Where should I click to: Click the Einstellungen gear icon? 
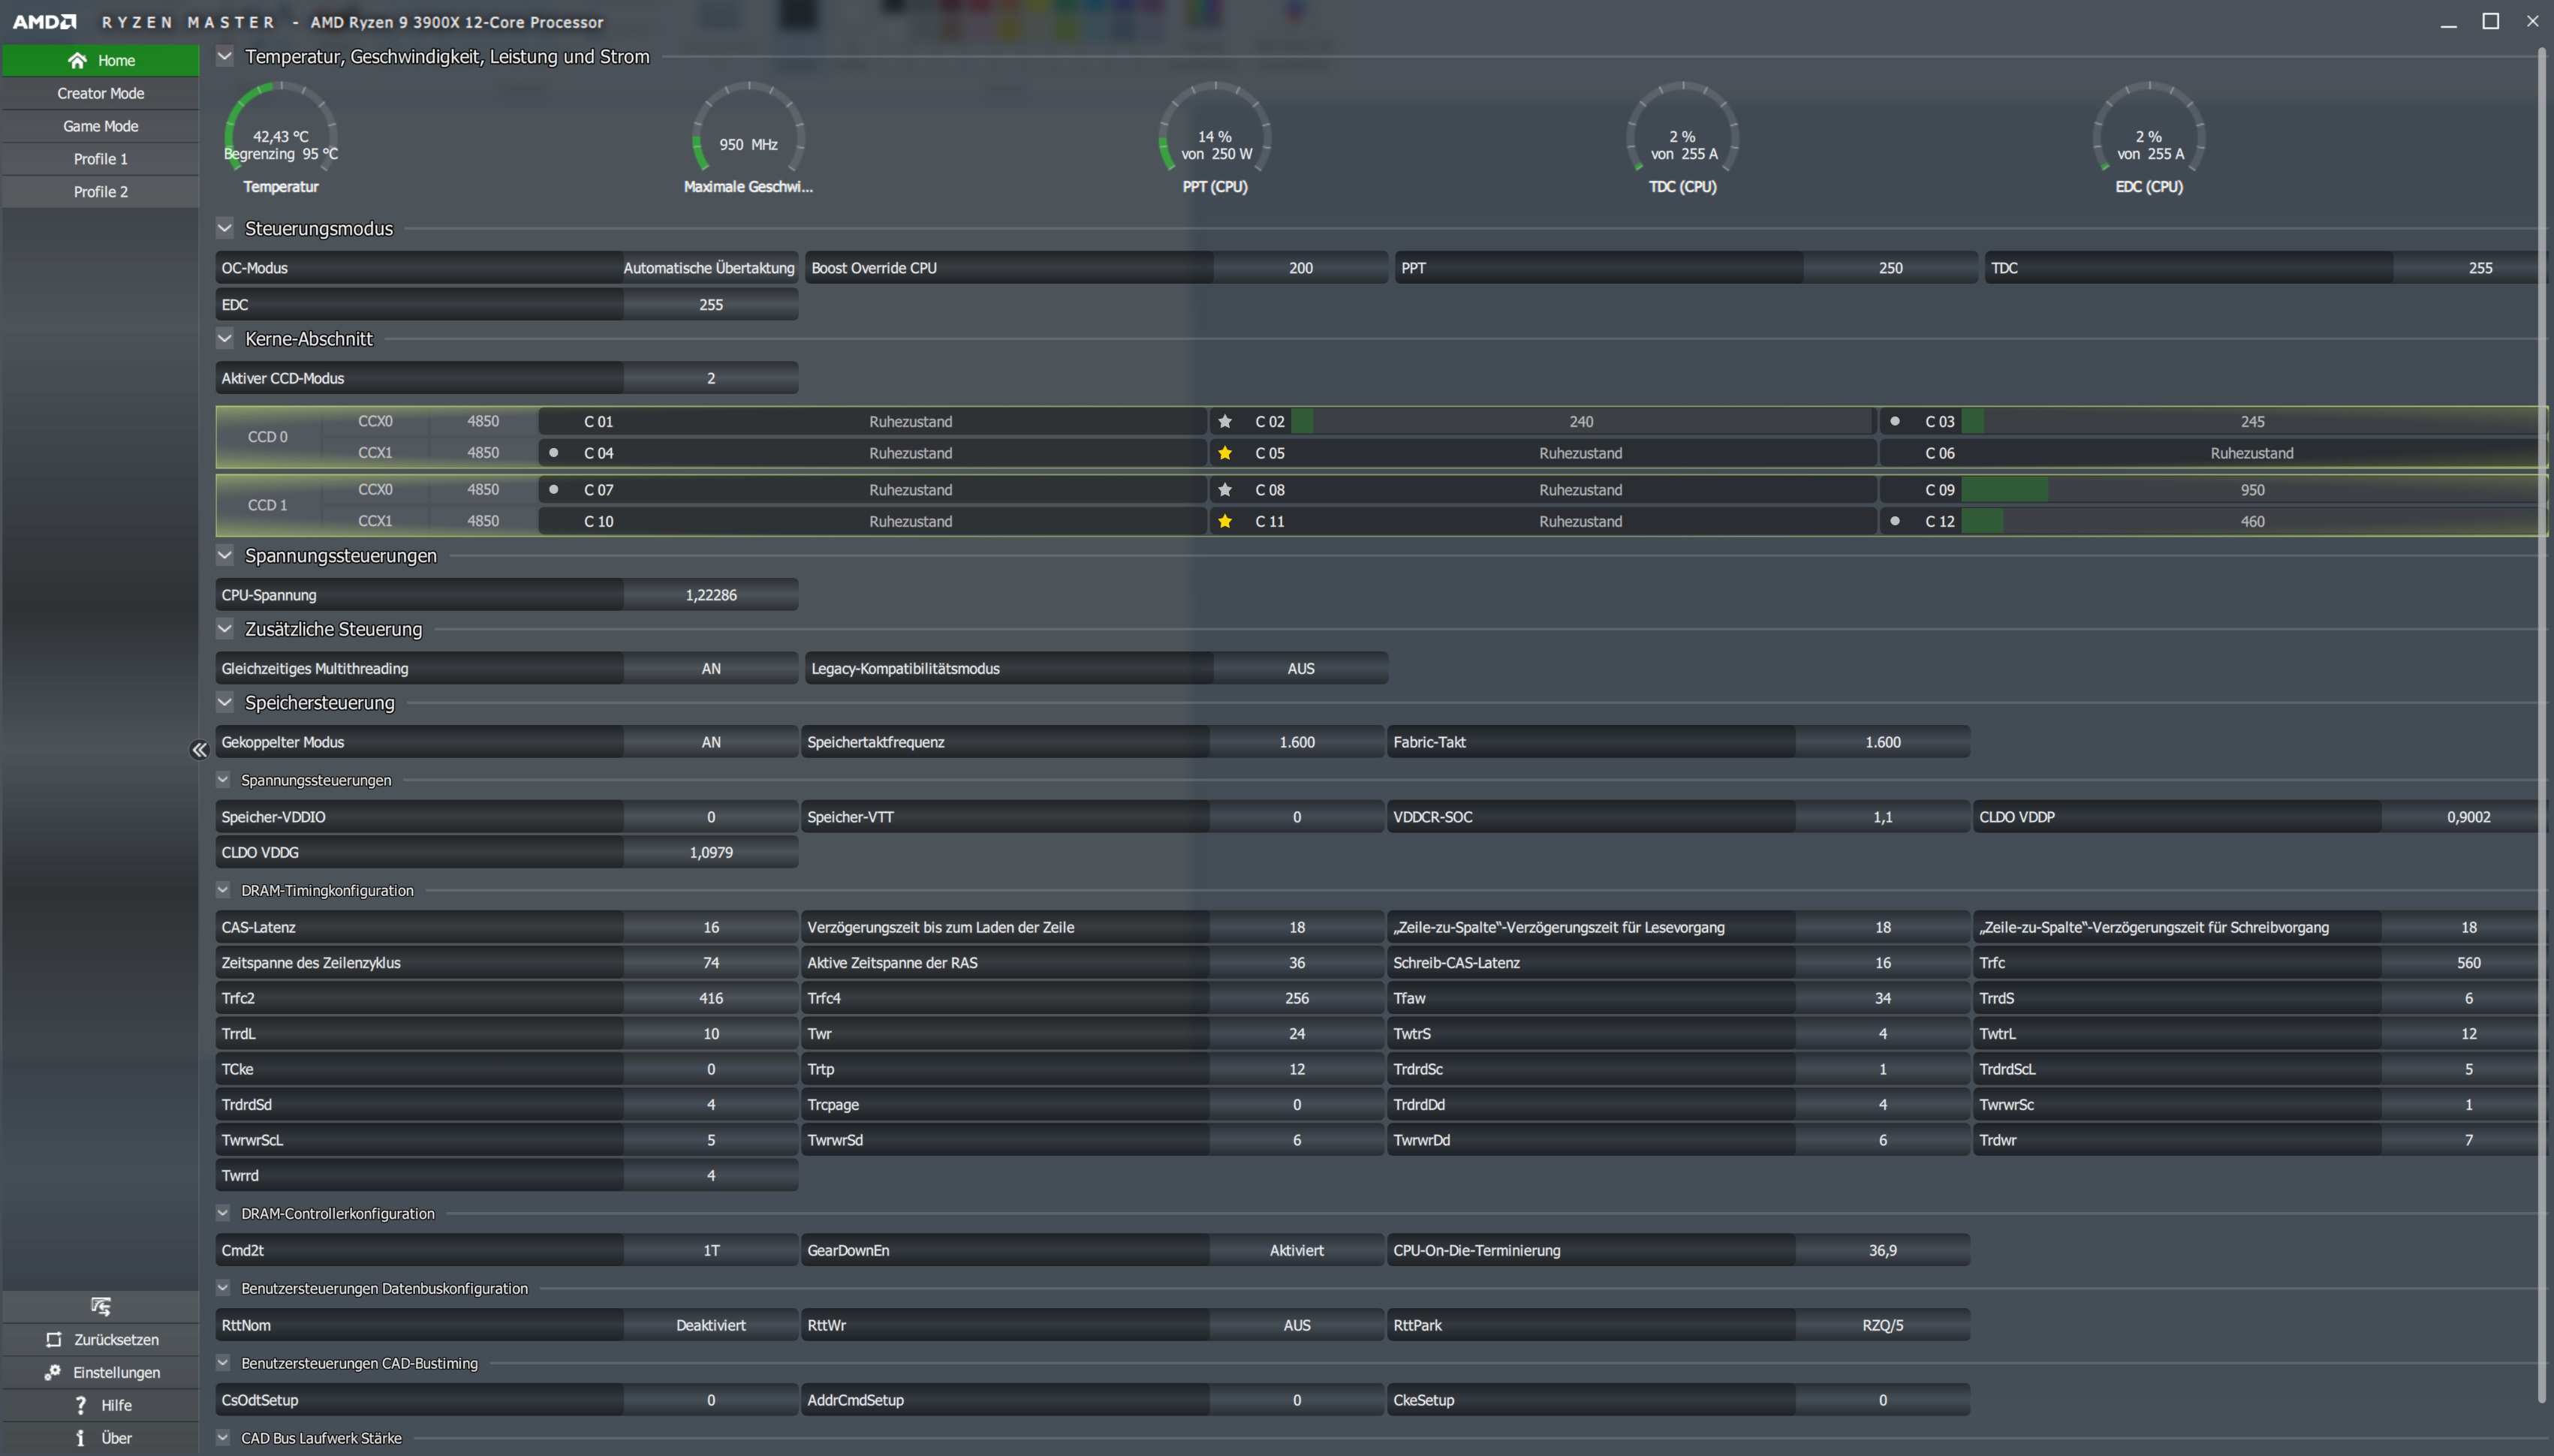pos(53,1372)
